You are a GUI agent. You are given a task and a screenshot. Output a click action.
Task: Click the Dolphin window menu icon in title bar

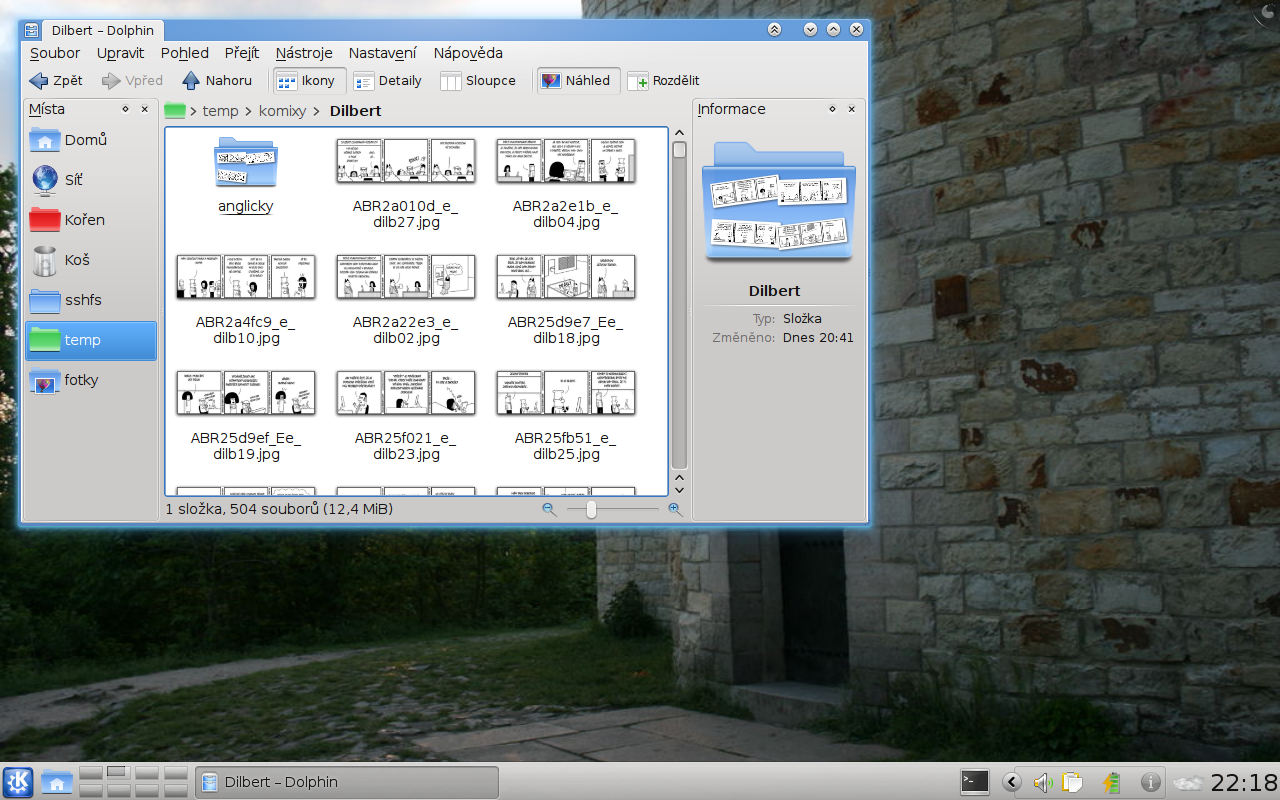click(33, 30)
